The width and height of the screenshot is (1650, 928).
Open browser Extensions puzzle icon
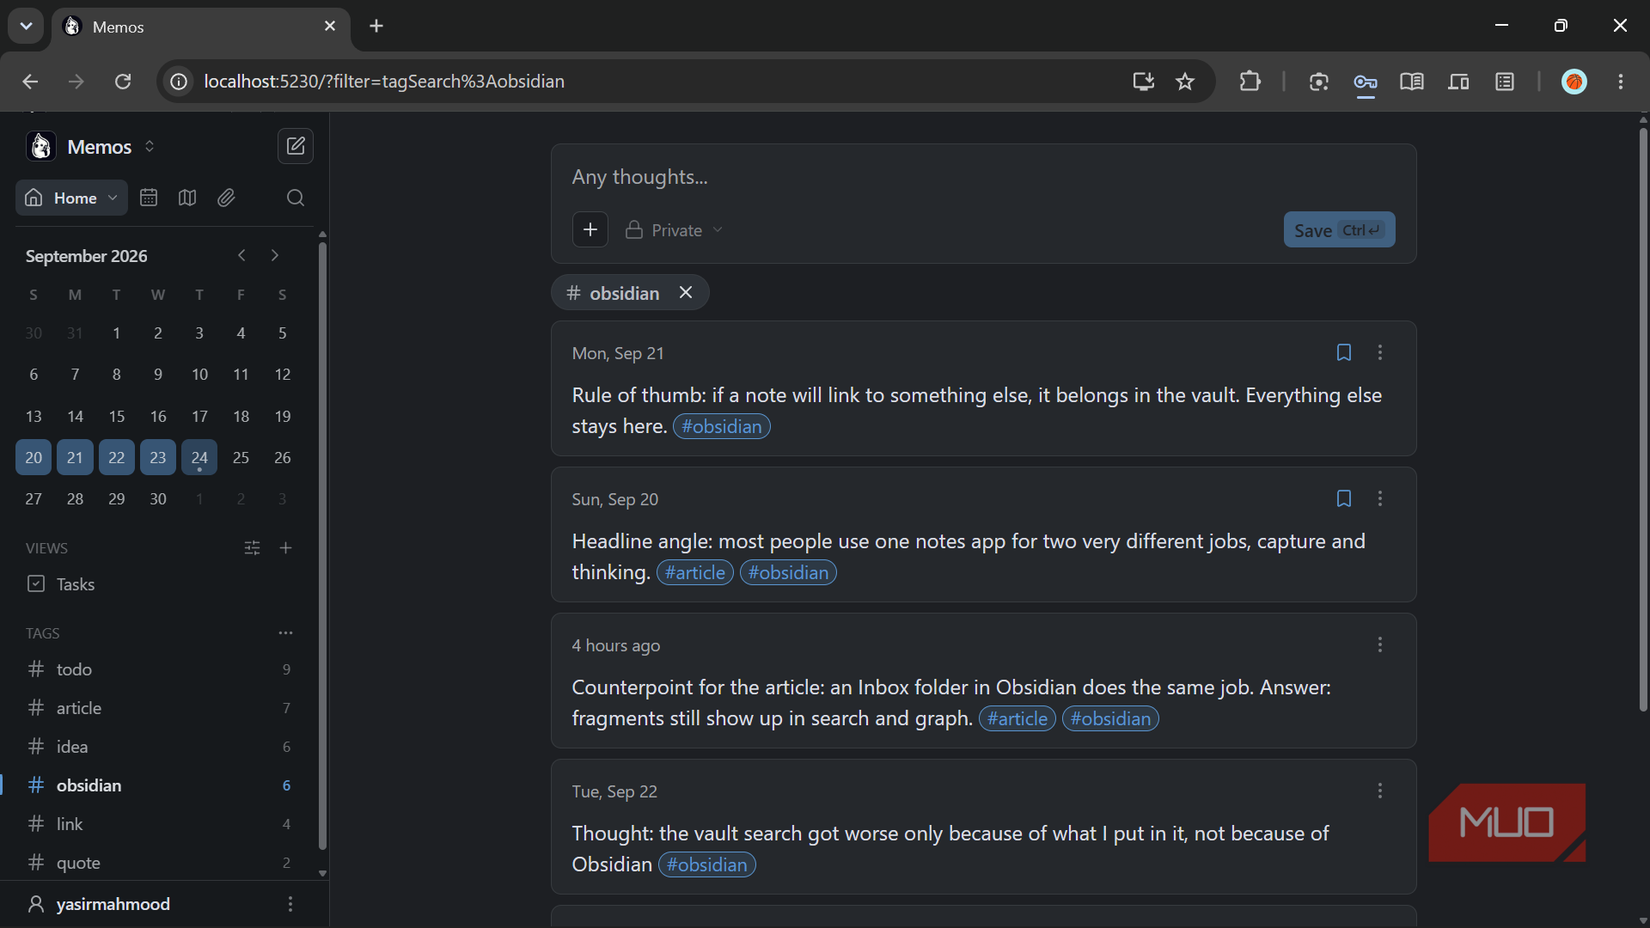(1250, 81)
